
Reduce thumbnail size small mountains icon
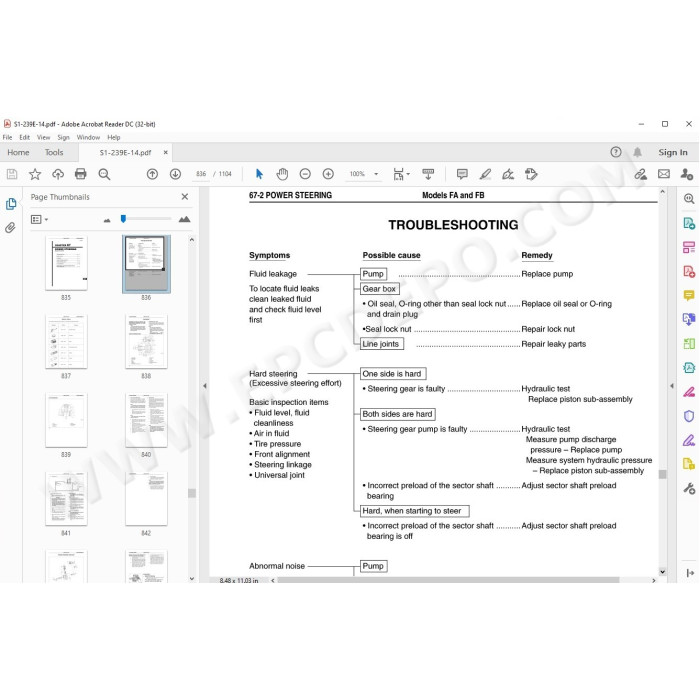pos(107,220)
